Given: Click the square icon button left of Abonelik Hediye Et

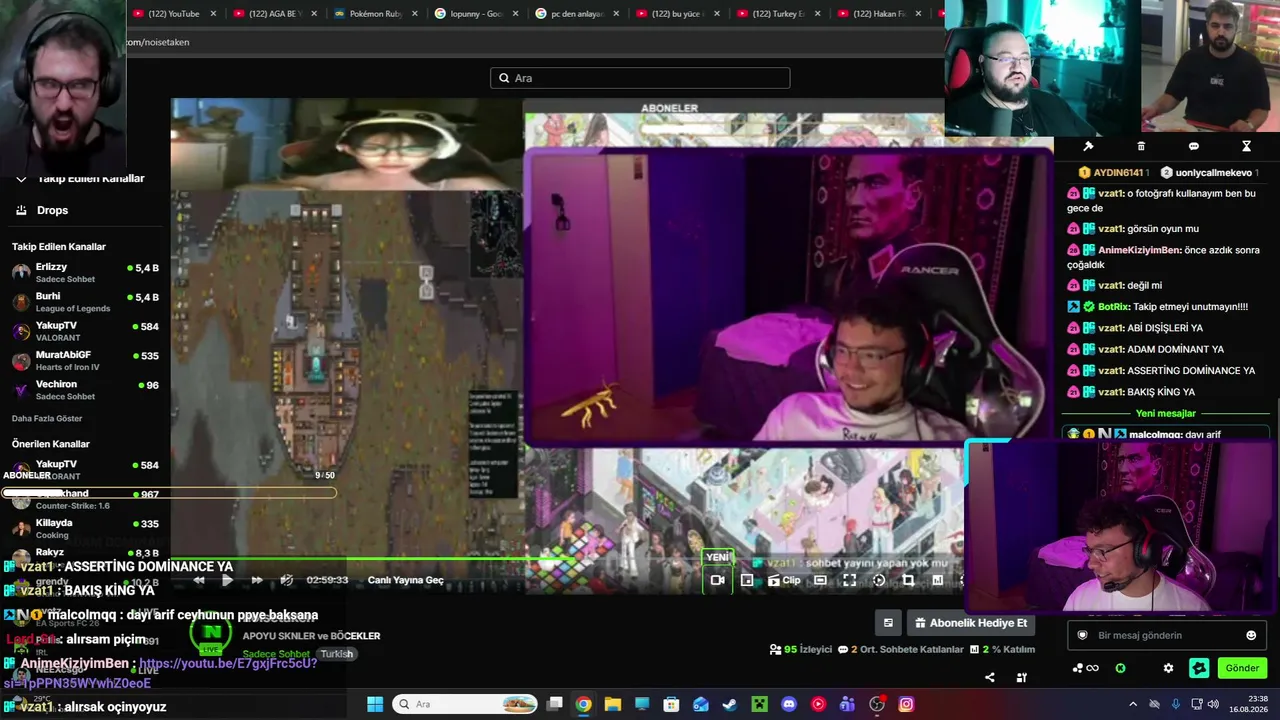Looking at the screenshot, I should click(887, 623).
